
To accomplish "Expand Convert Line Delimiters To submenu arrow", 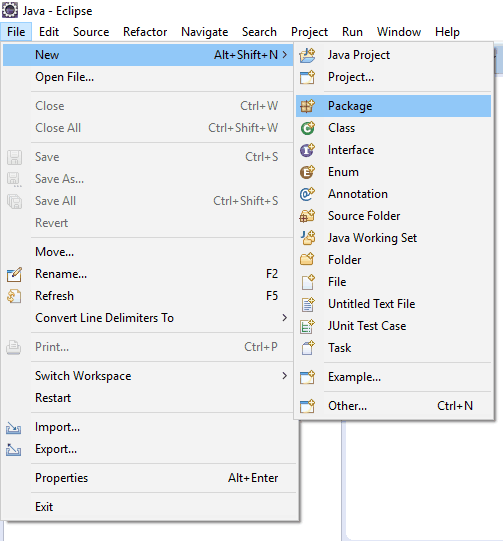I will click(x=284, y=318).
